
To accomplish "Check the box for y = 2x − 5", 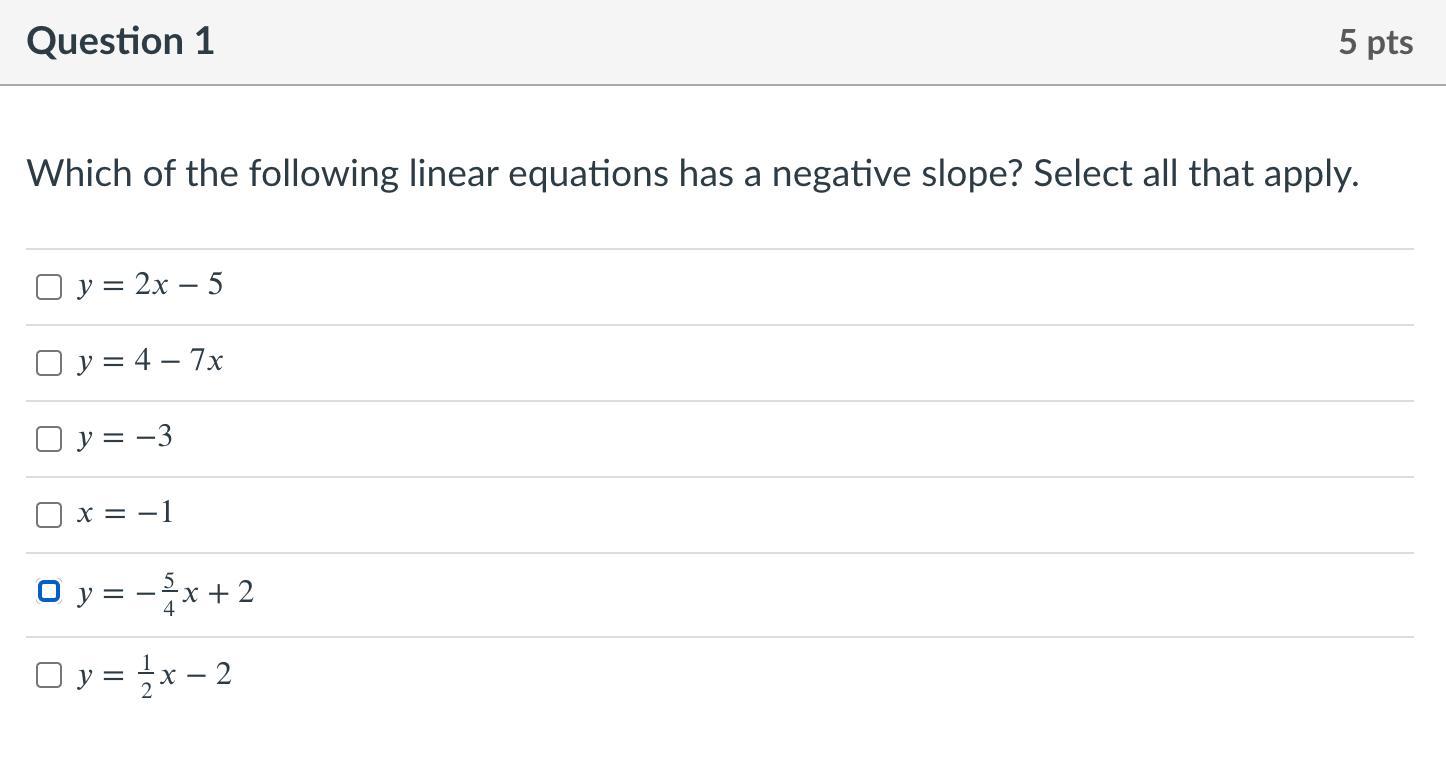I will click(48, 287).
